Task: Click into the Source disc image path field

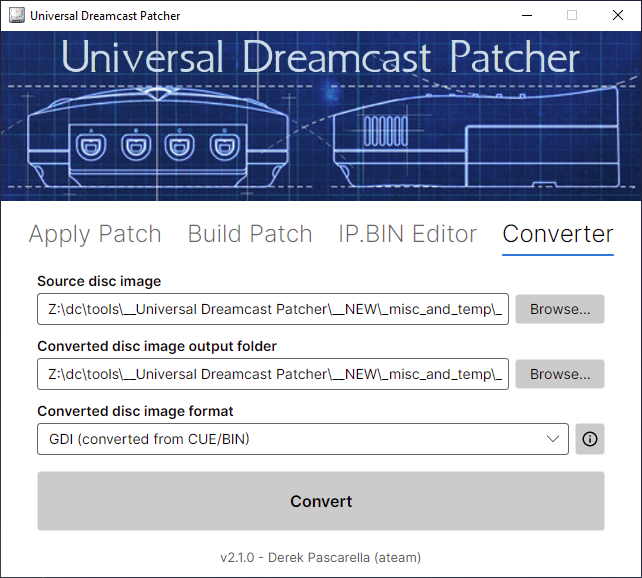Action: 273,309
